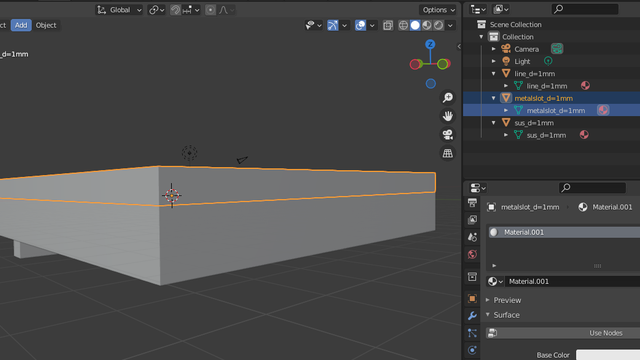Open the Snapping options dropdown
The height and width of the screenshot is (360, 640).
(191, 10)
